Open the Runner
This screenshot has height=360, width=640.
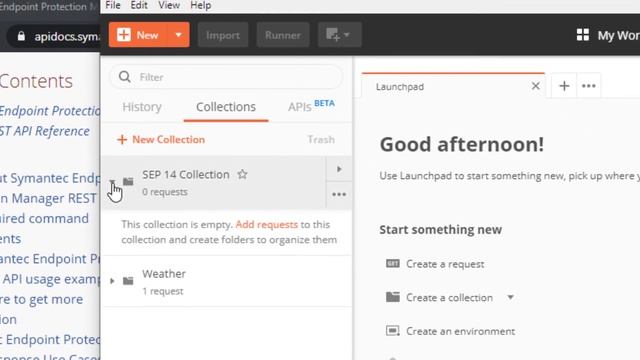[283, 35]
